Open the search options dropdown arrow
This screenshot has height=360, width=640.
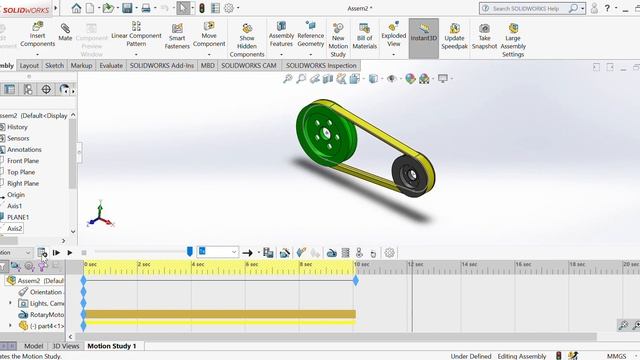tap(582, 9)
